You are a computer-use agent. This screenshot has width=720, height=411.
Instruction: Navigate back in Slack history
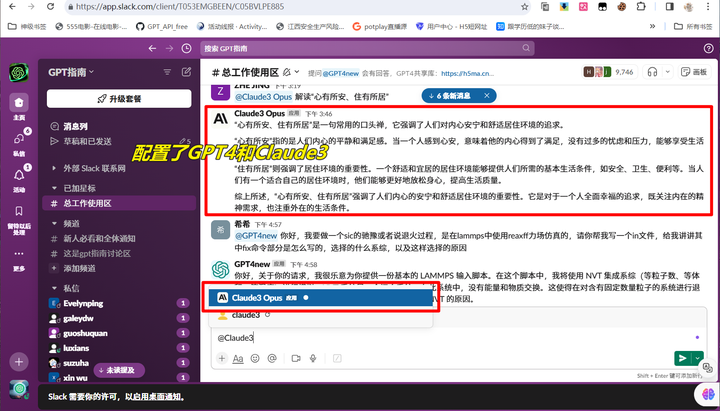coord(152,48)
